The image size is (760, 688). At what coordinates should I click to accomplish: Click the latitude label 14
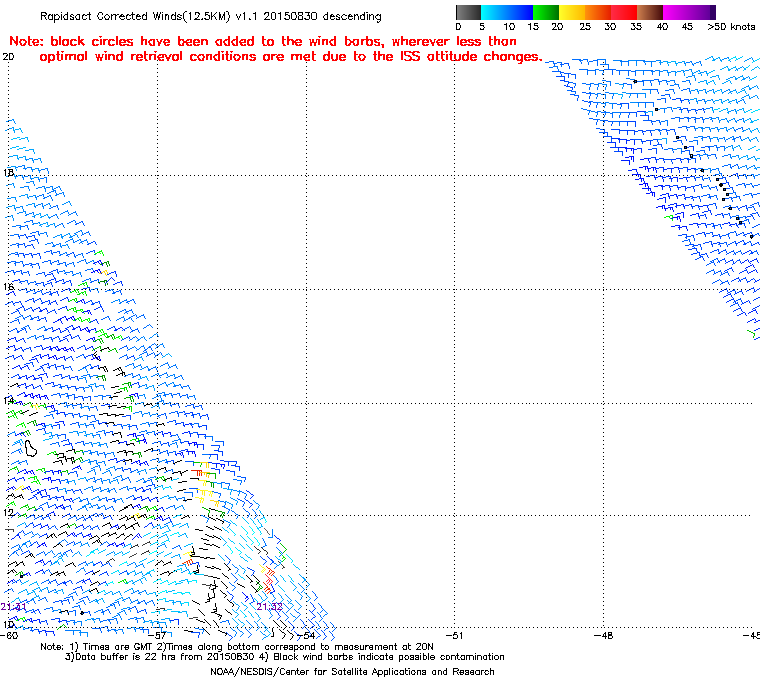coord(8,400)
